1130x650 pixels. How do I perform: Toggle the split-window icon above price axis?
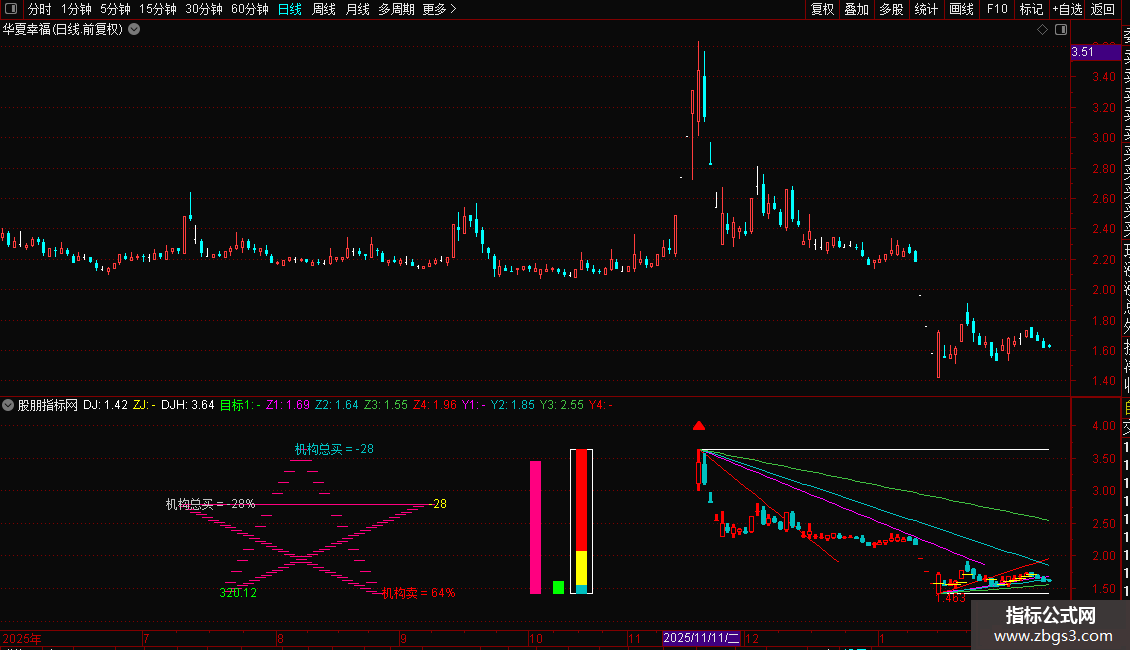click(1061, 30)
